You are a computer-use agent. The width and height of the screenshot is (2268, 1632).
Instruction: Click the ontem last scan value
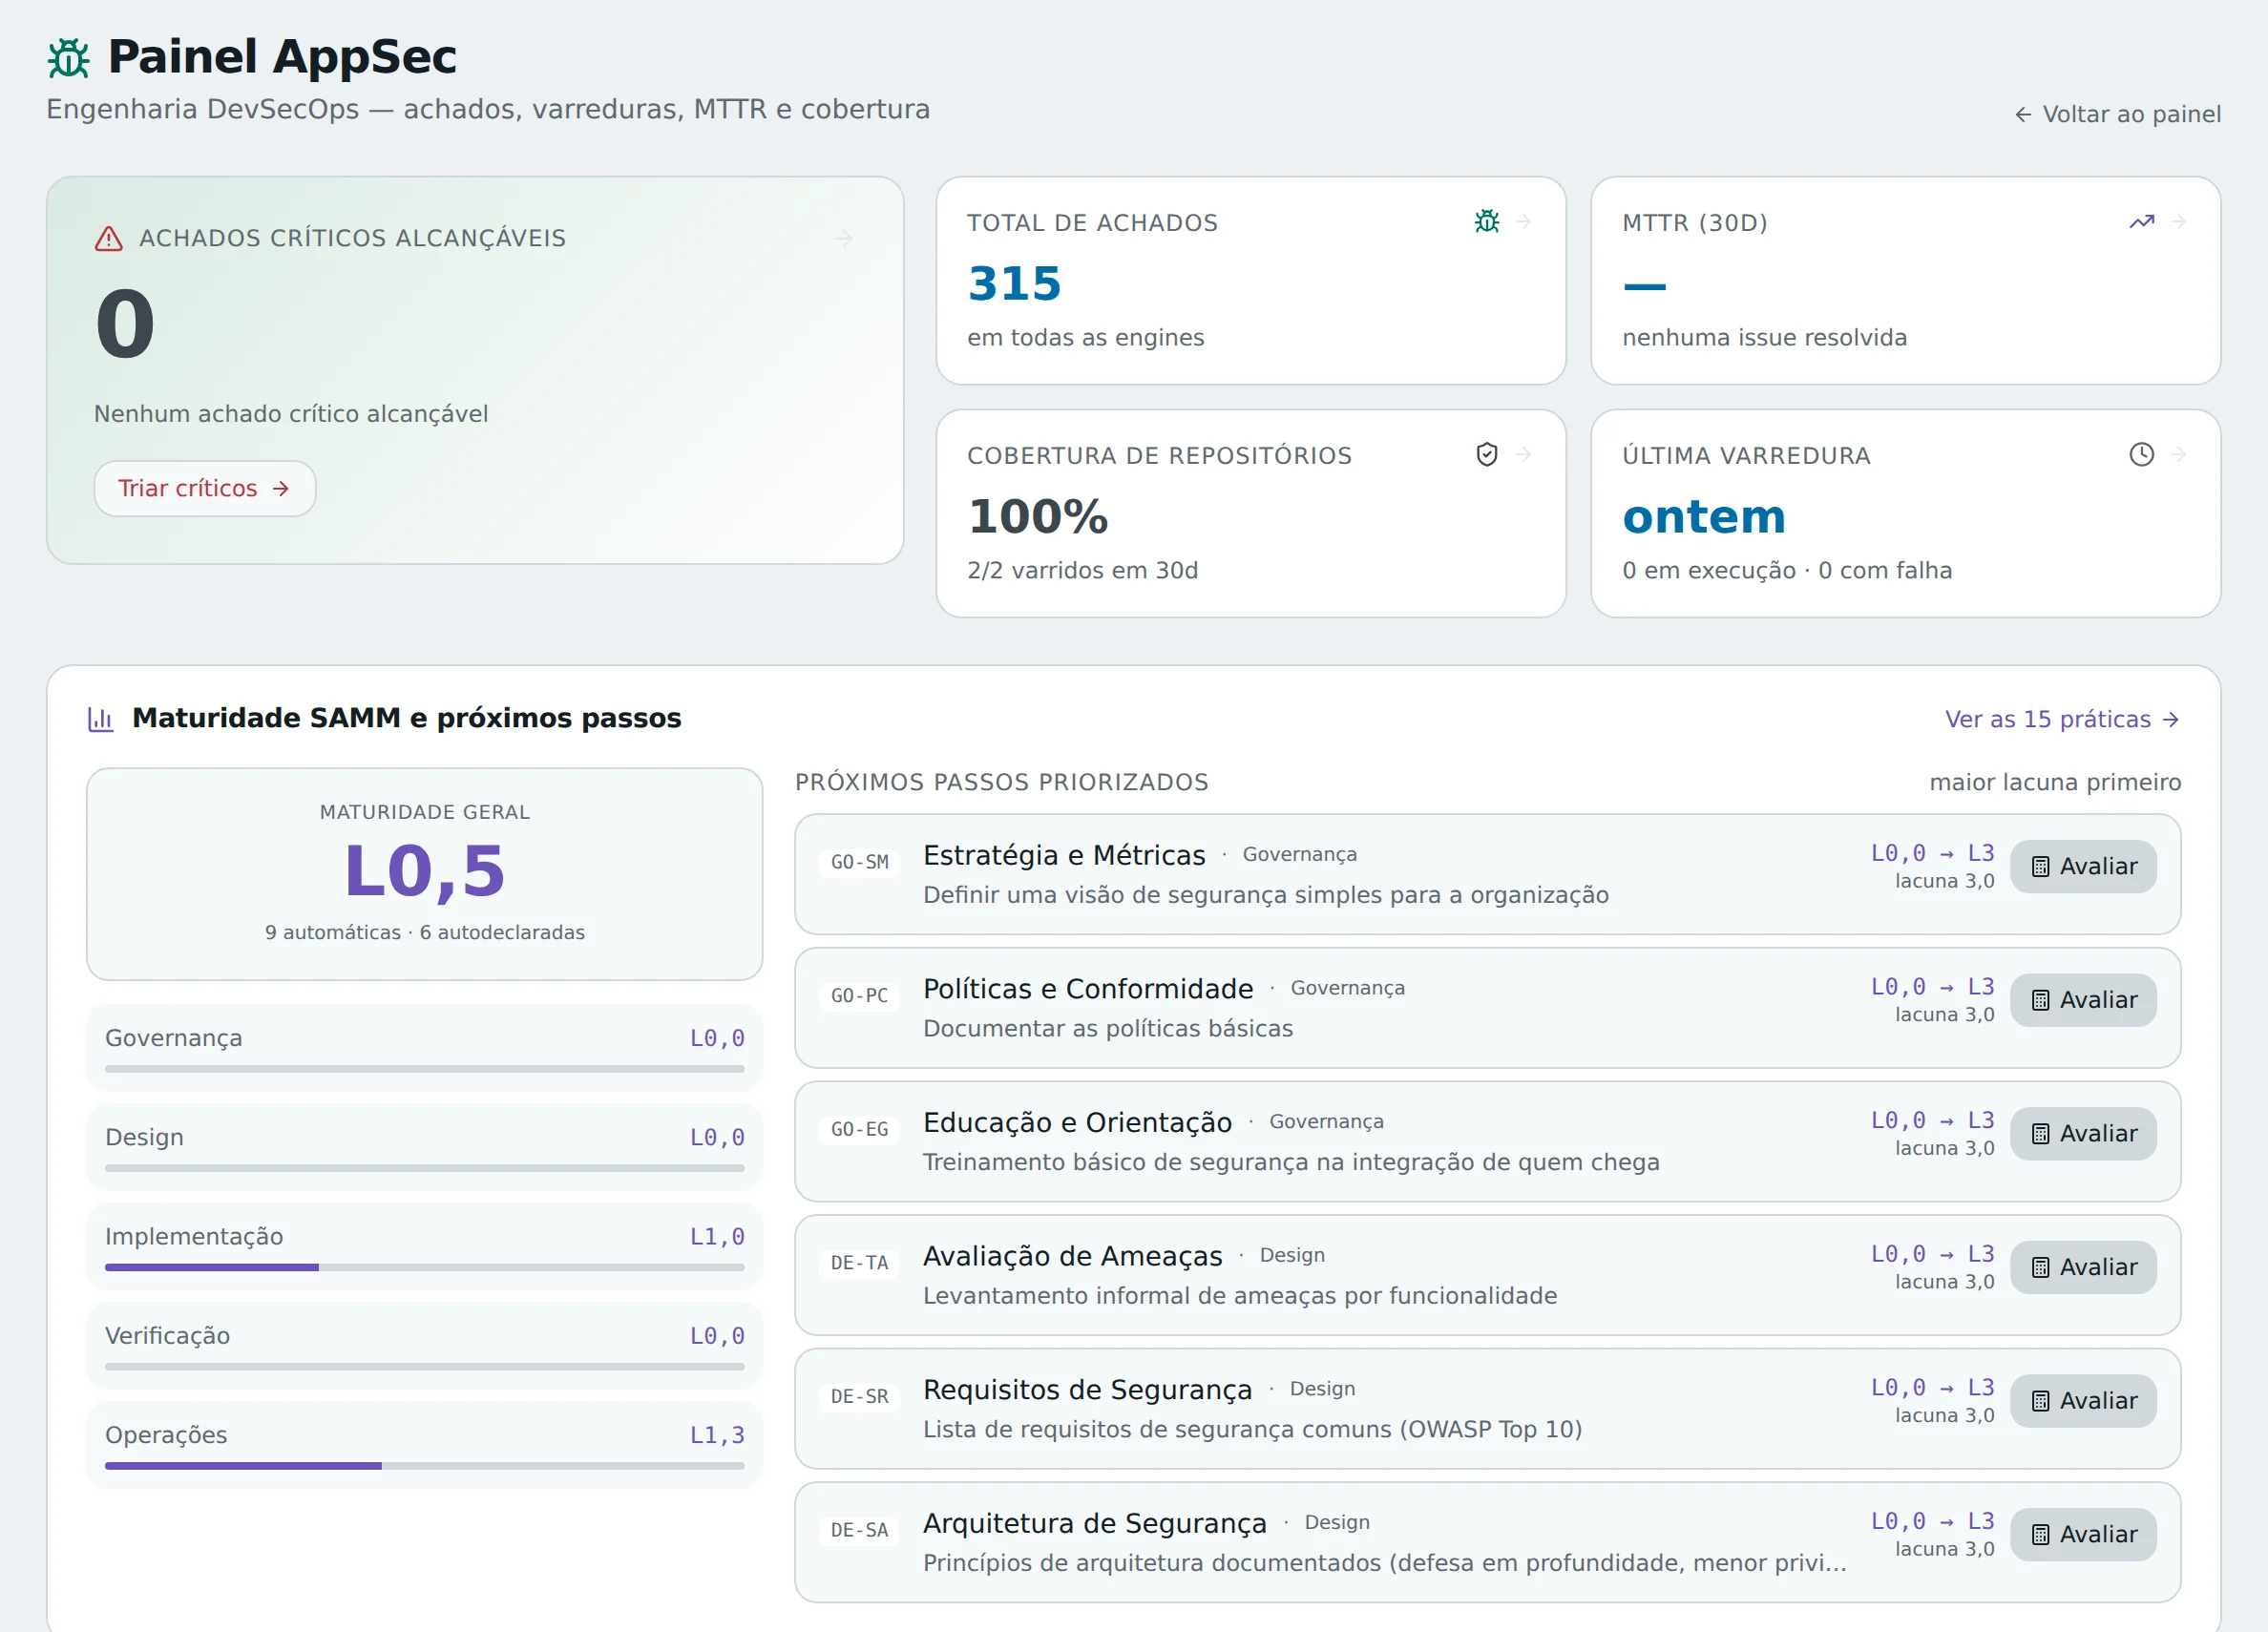point(1704,516)
